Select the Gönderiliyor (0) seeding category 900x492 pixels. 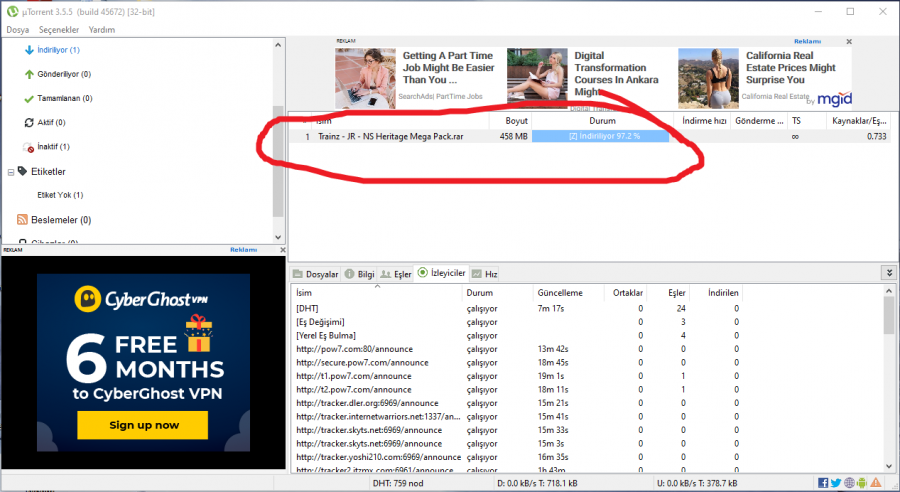[64, 74]
